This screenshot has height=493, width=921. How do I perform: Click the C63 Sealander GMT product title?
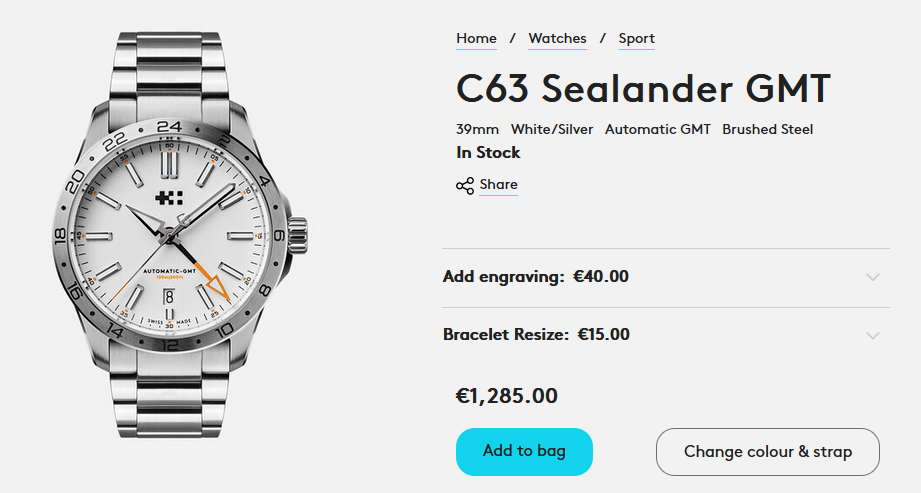coord(643,89)
